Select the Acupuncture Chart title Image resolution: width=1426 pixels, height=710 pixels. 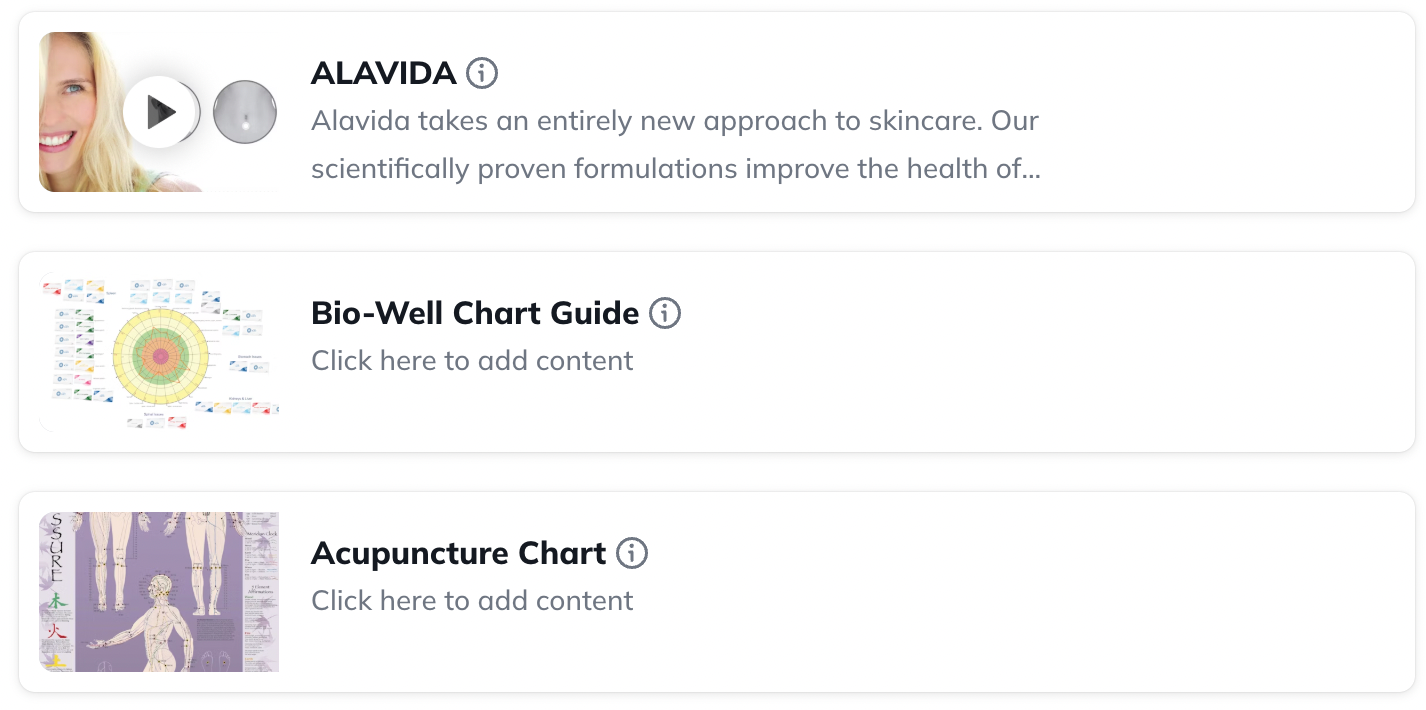coord(458,553)
